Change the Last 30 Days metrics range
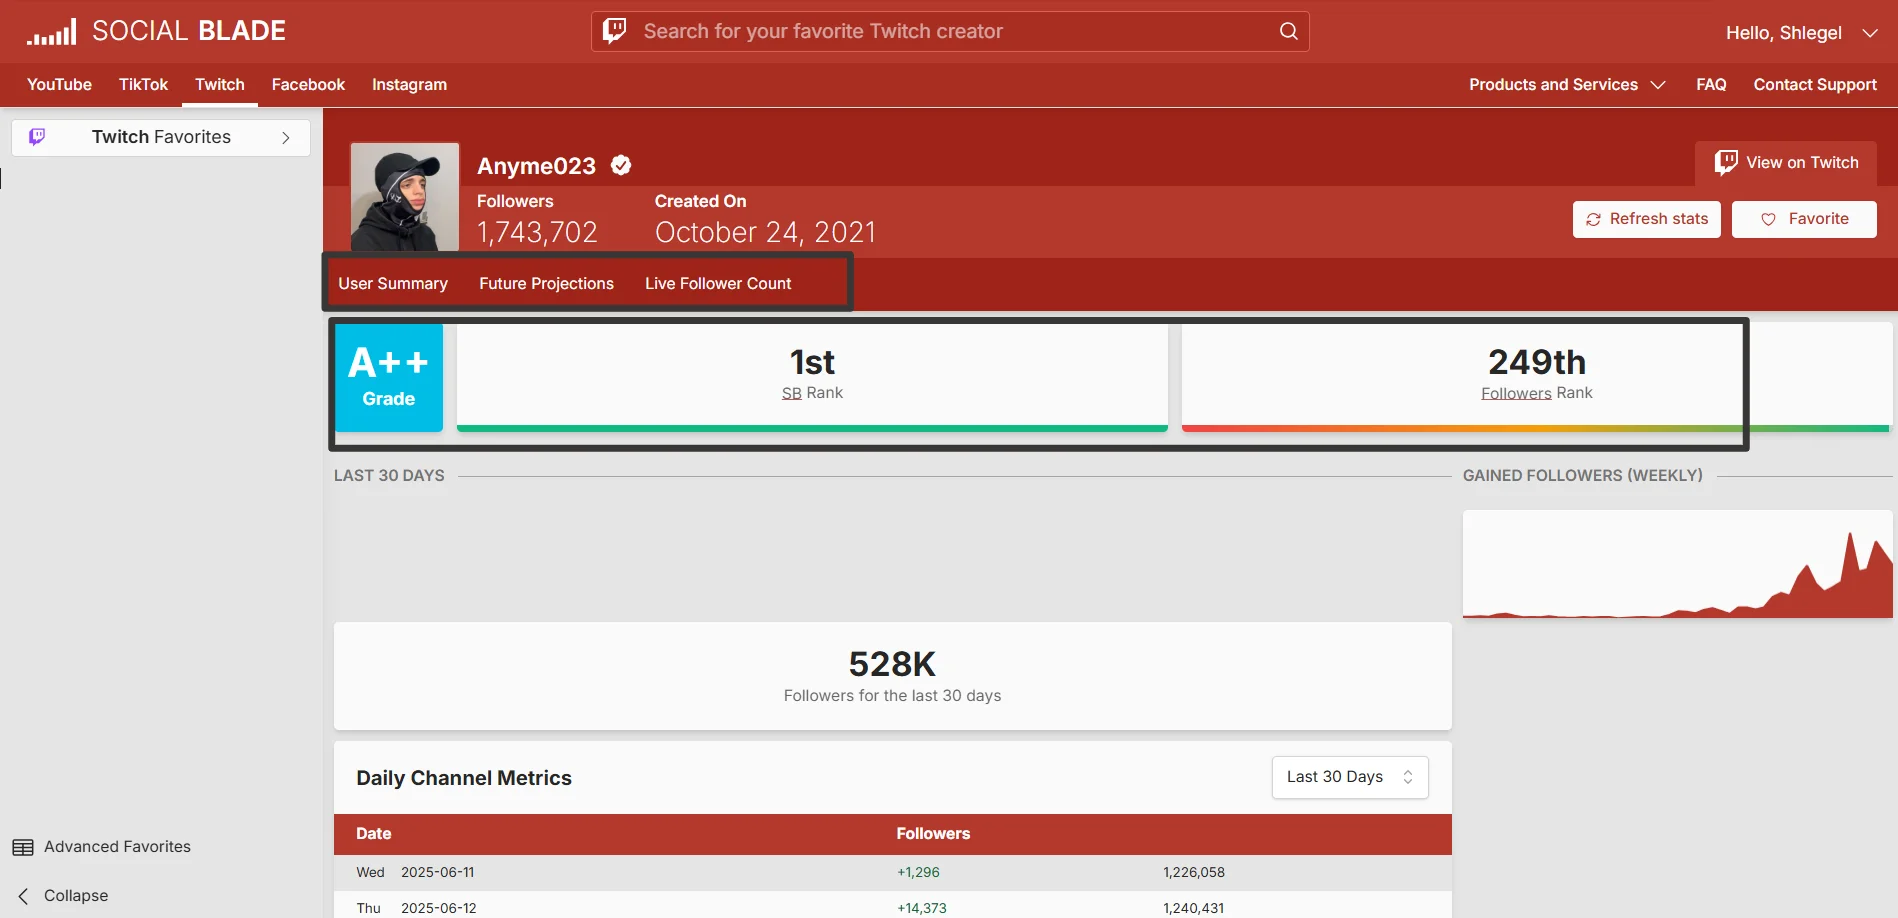Viewport: 1898px width, 918px height. coord(1349,777)
